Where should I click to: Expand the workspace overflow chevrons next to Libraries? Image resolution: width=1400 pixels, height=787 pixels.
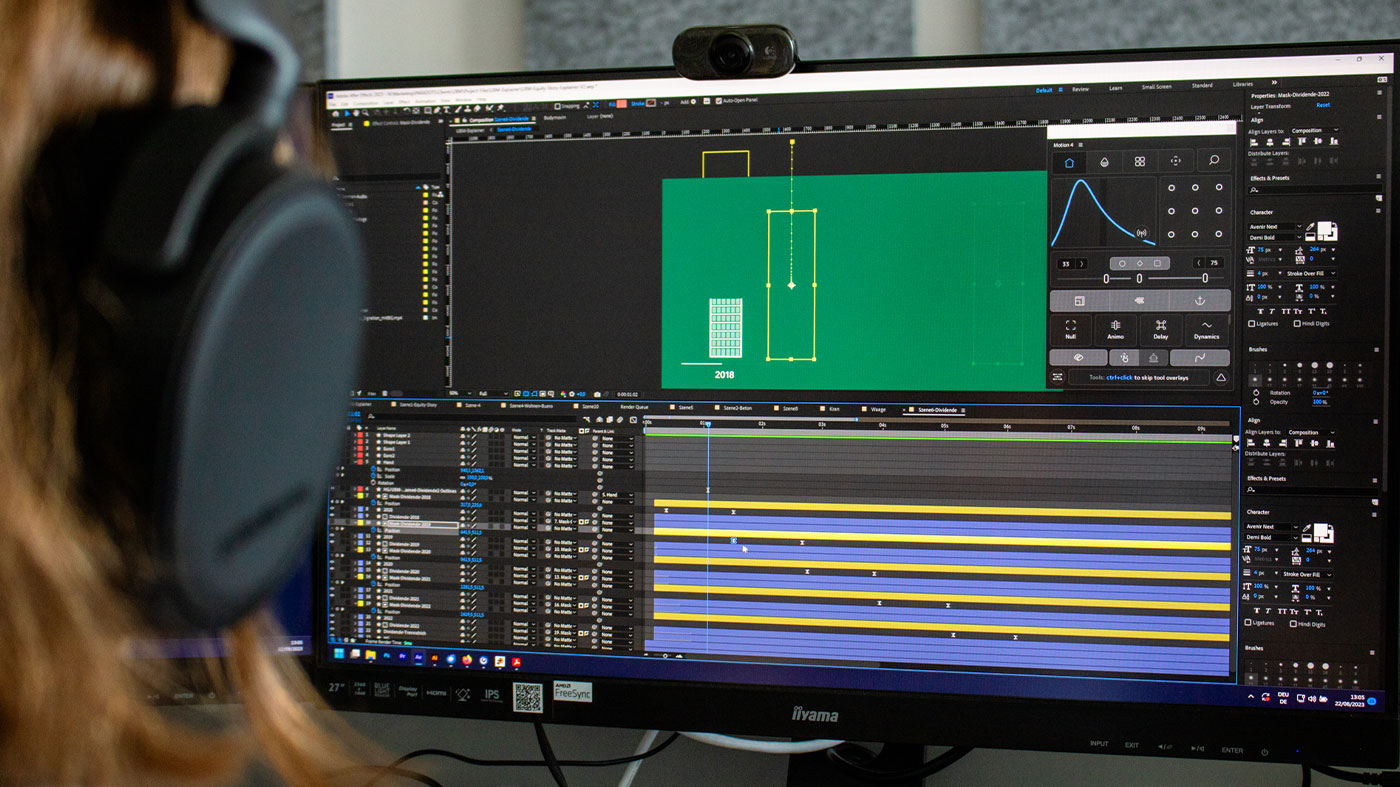(1274, 83)
